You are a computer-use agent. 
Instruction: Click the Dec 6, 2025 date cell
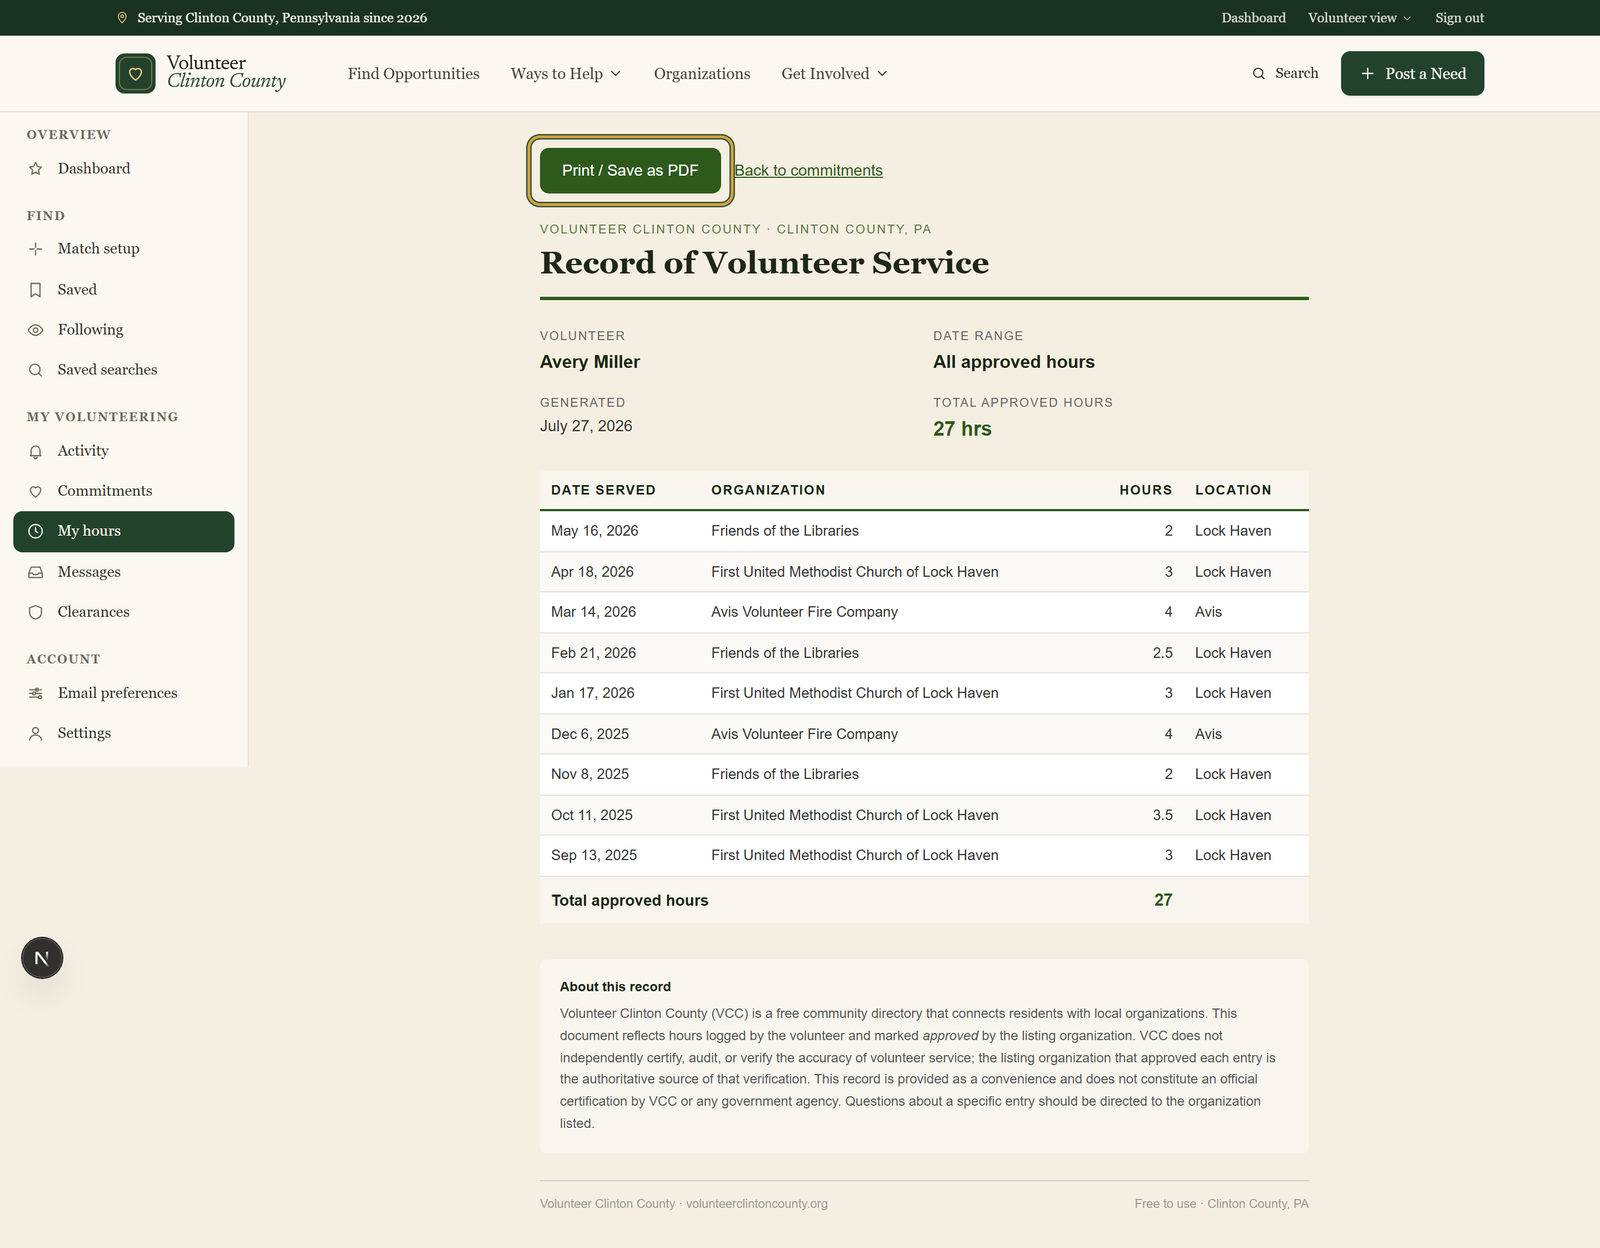point(590,734)
